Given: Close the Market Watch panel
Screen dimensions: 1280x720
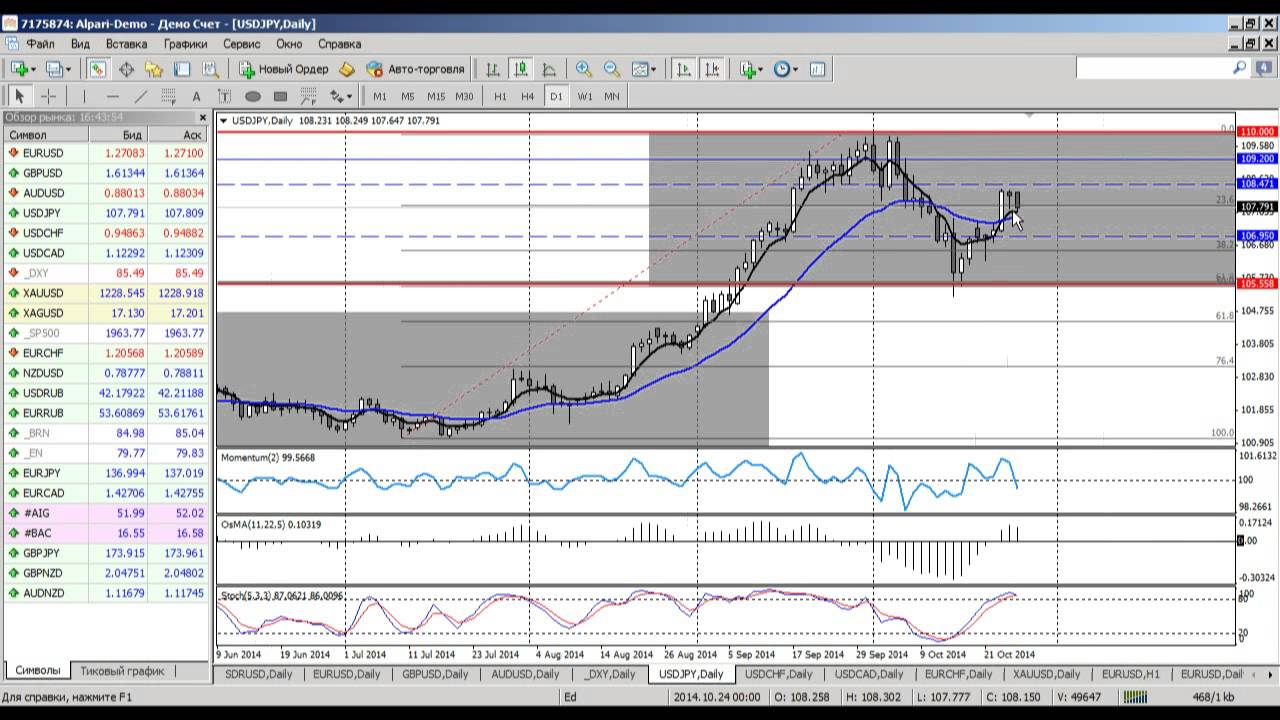Looking at the screenshot, I should 203,118.
